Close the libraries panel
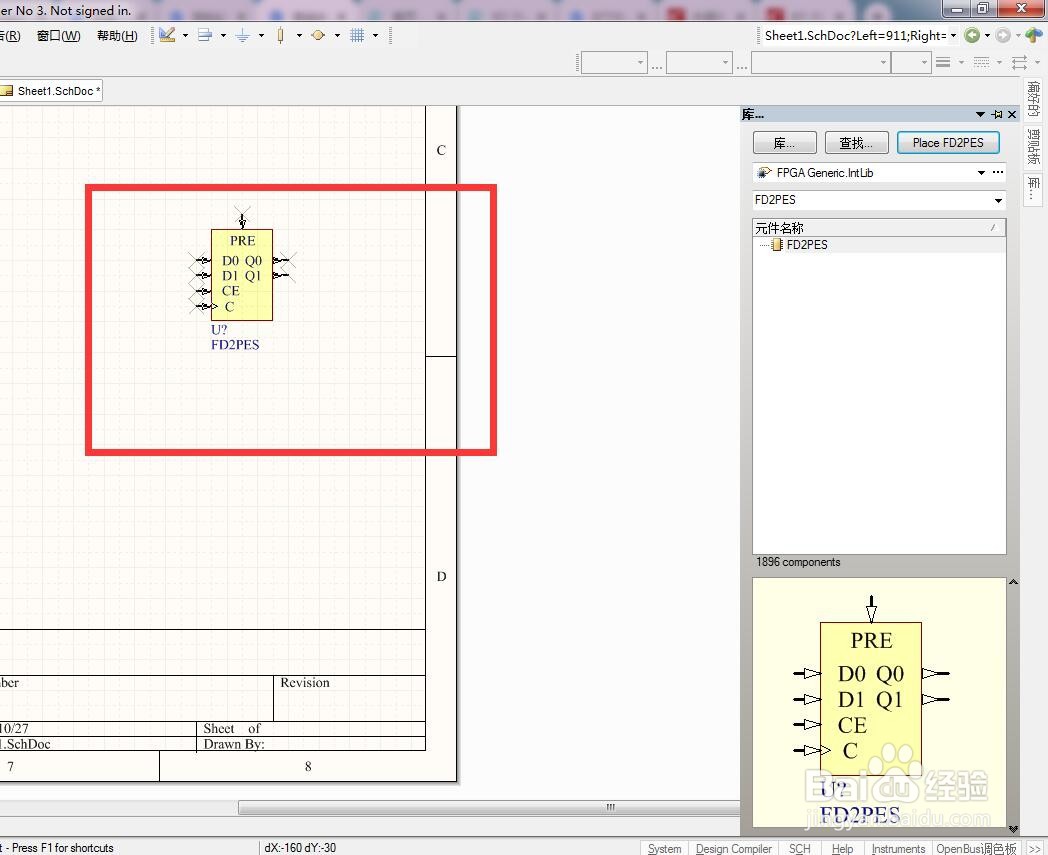This screenshot has width=1048, height=855. click(x=1012, y=114)
